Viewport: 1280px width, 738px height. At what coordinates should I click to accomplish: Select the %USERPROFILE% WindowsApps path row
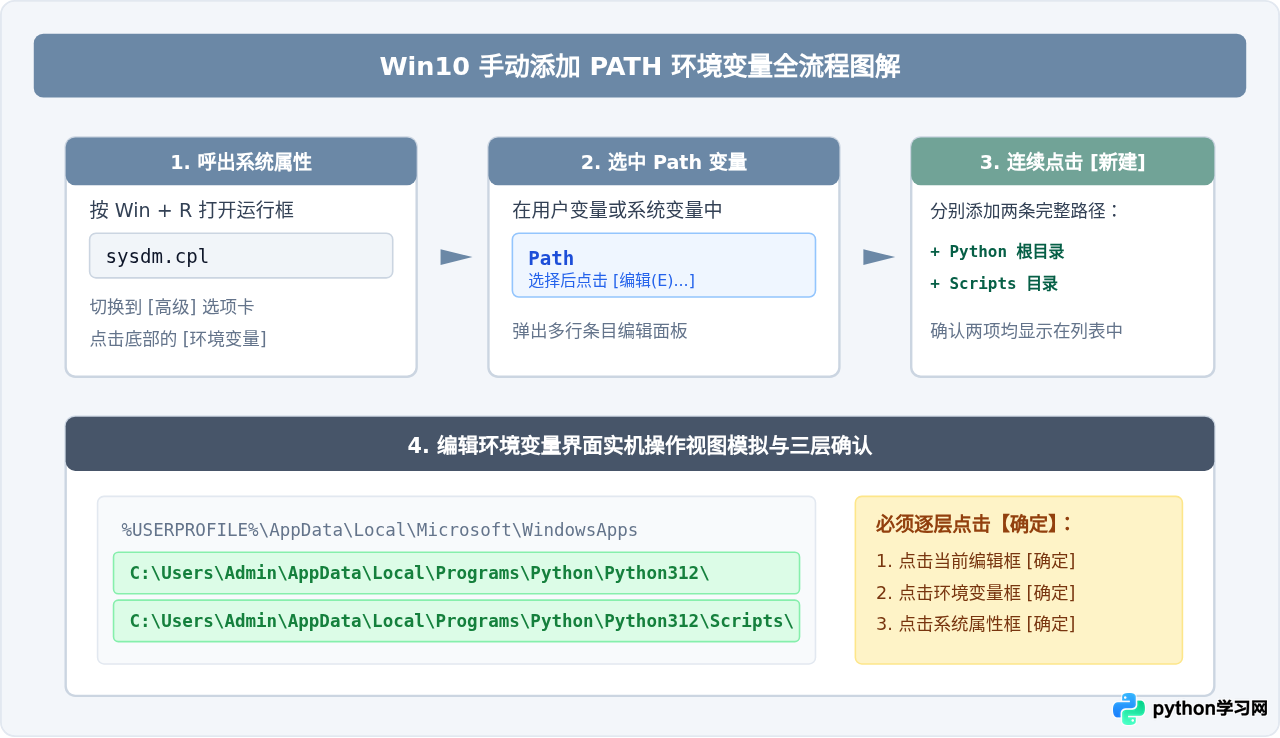click(380, 530)
